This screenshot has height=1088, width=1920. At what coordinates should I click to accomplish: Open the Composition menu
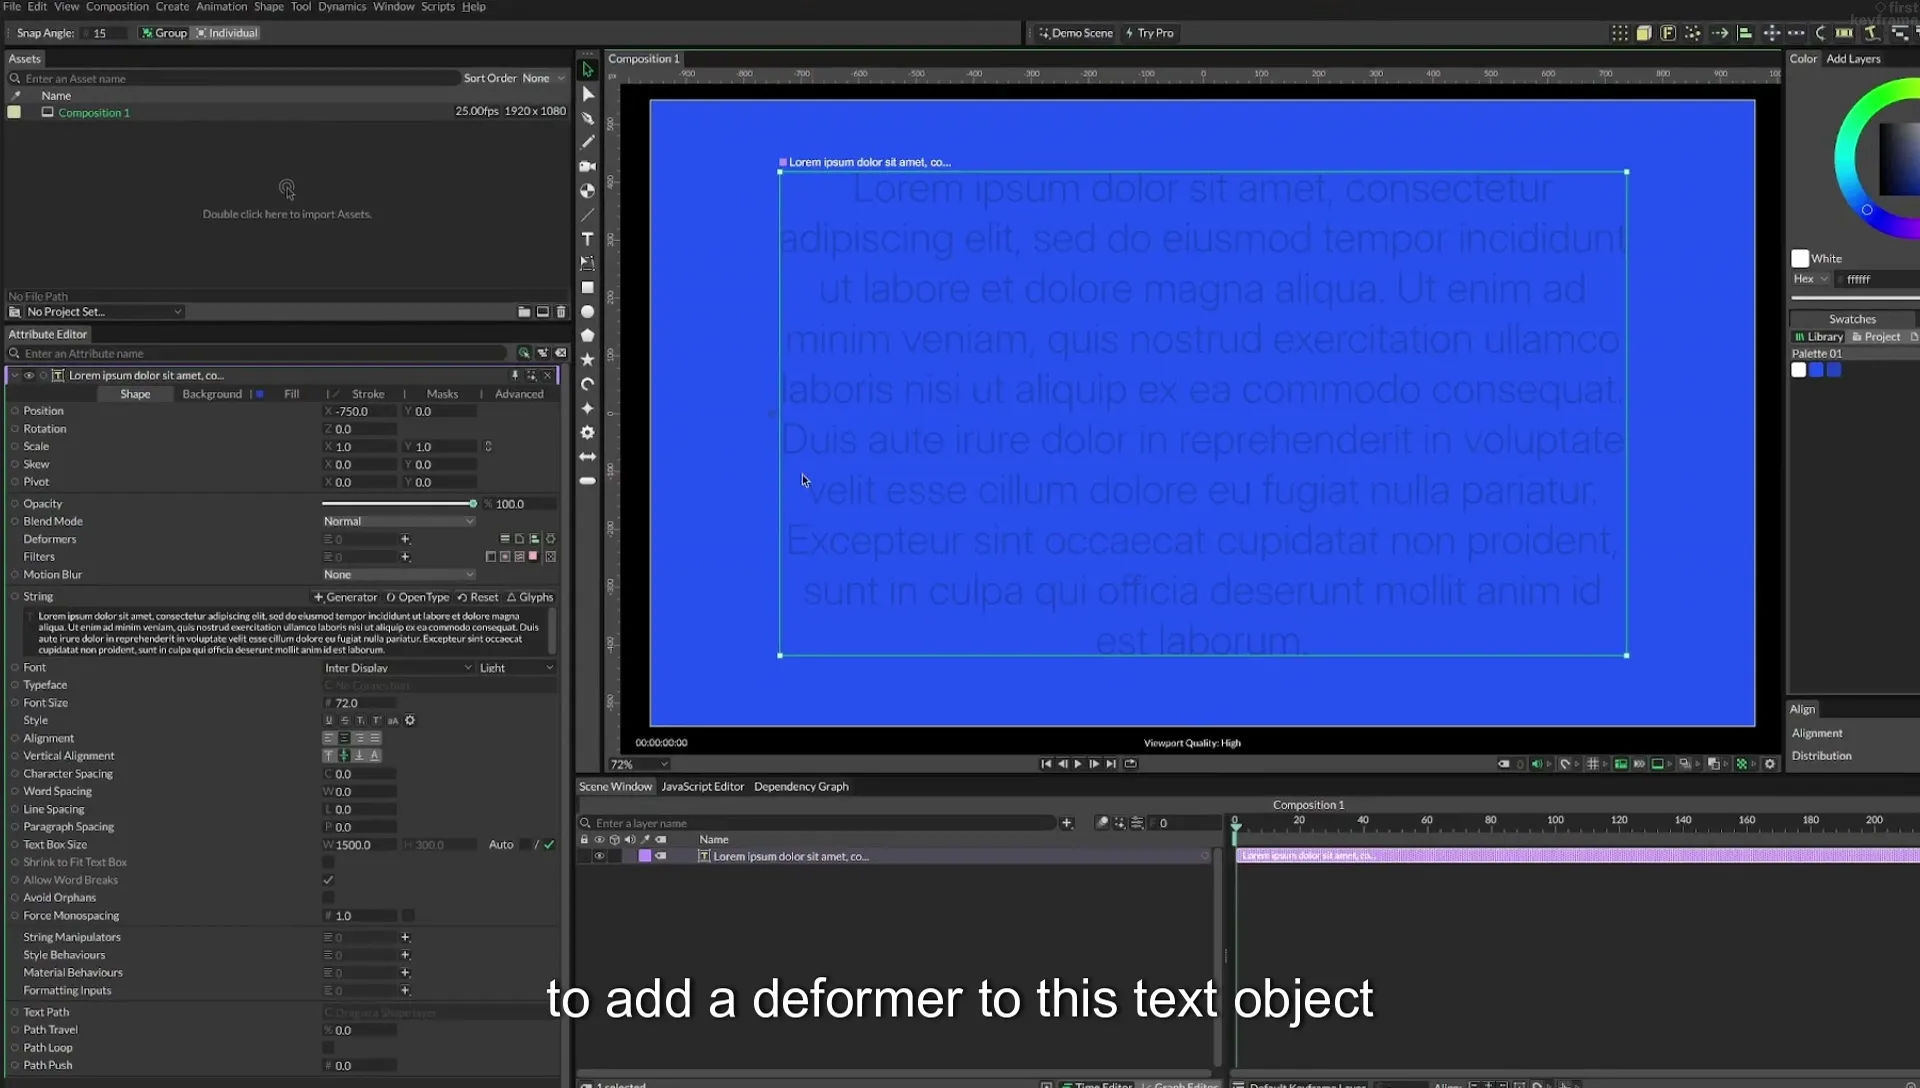coord(117,7)
